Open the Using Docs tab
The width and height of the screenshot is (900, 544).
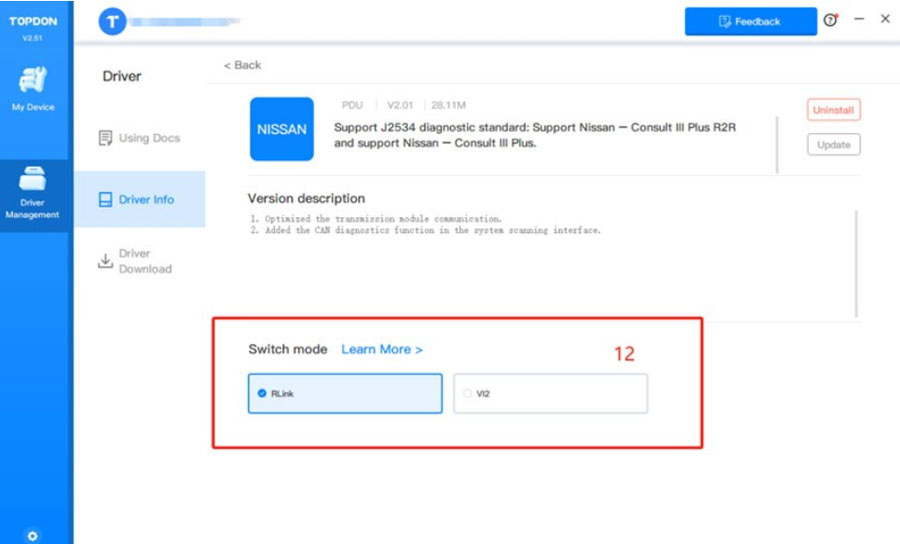pos(139,138)
